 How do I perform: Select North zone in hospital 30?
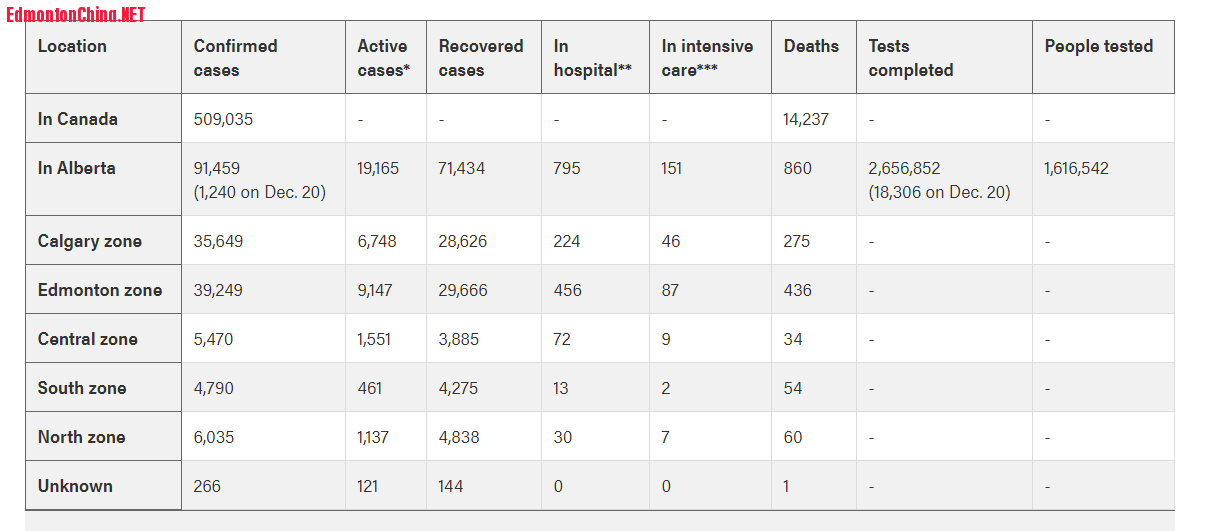click(563, 437)
